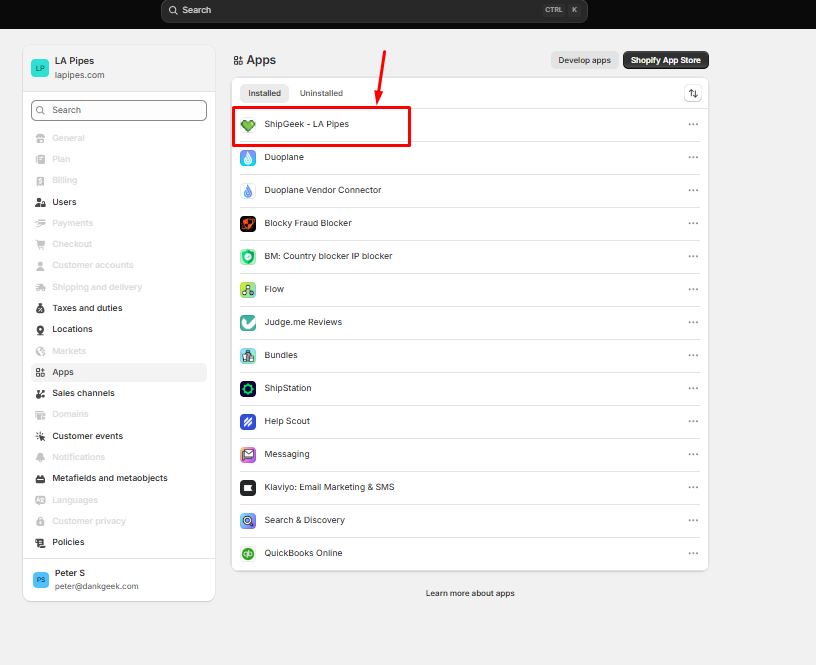
Task: Click disabled Shipping and delivery item
Action: tap(119, 287)
